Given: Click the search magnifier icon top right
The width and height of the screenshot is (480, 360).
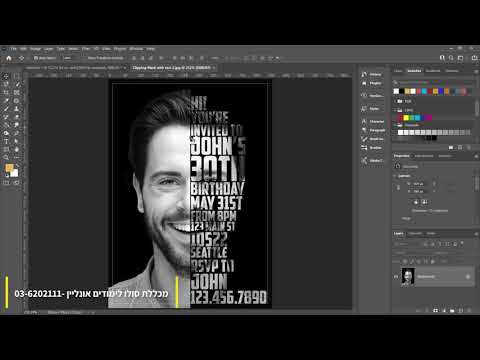Looking at the screenshot, I should [451, 58].
